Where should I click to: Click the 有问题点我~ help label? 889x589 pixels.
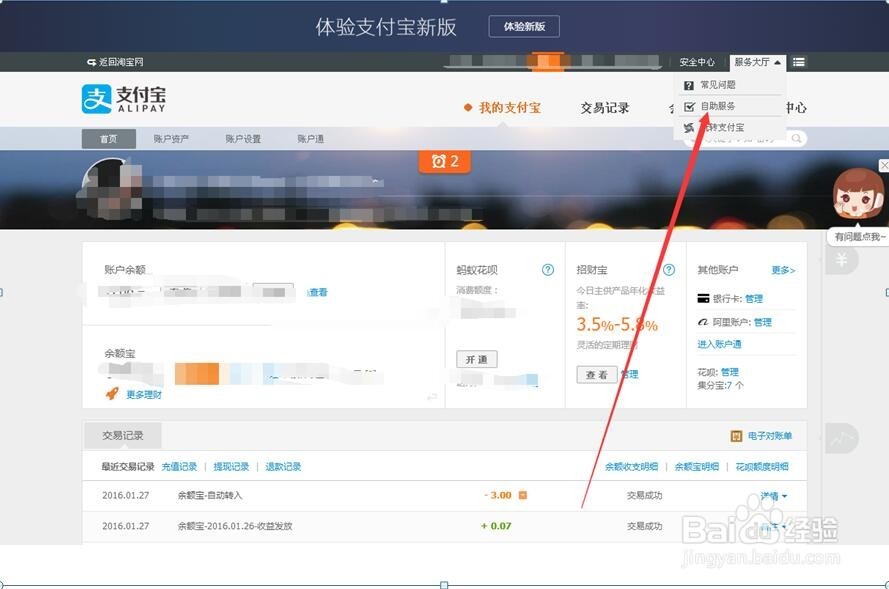[859, 237]
